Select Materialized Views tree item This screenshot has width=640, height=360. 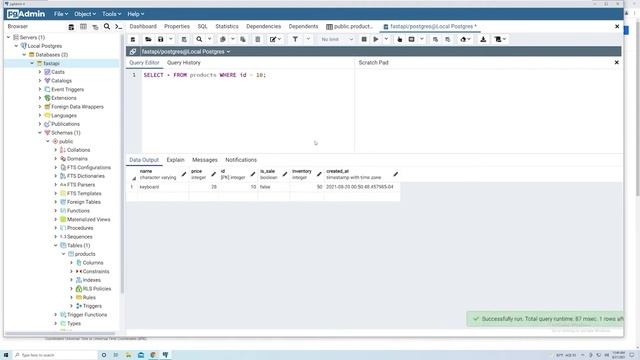88,219
